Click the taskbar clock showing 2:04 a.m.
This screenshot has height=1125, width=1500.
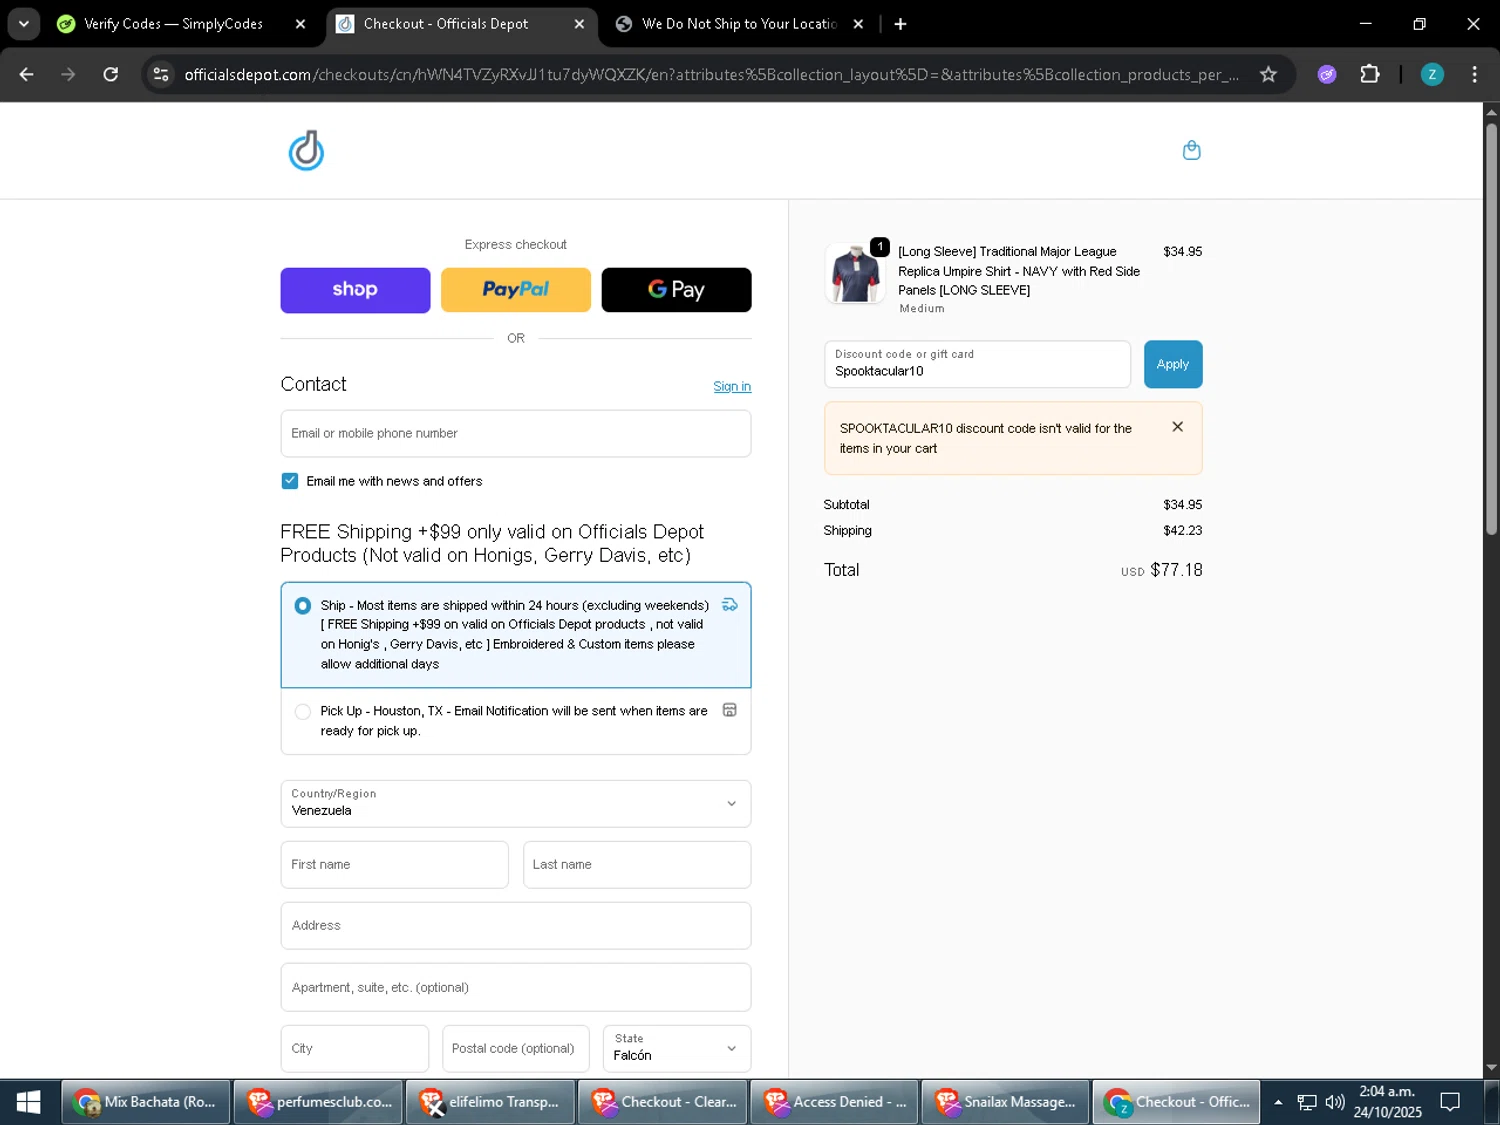pyautogui.click(x=1388, y=1102)
